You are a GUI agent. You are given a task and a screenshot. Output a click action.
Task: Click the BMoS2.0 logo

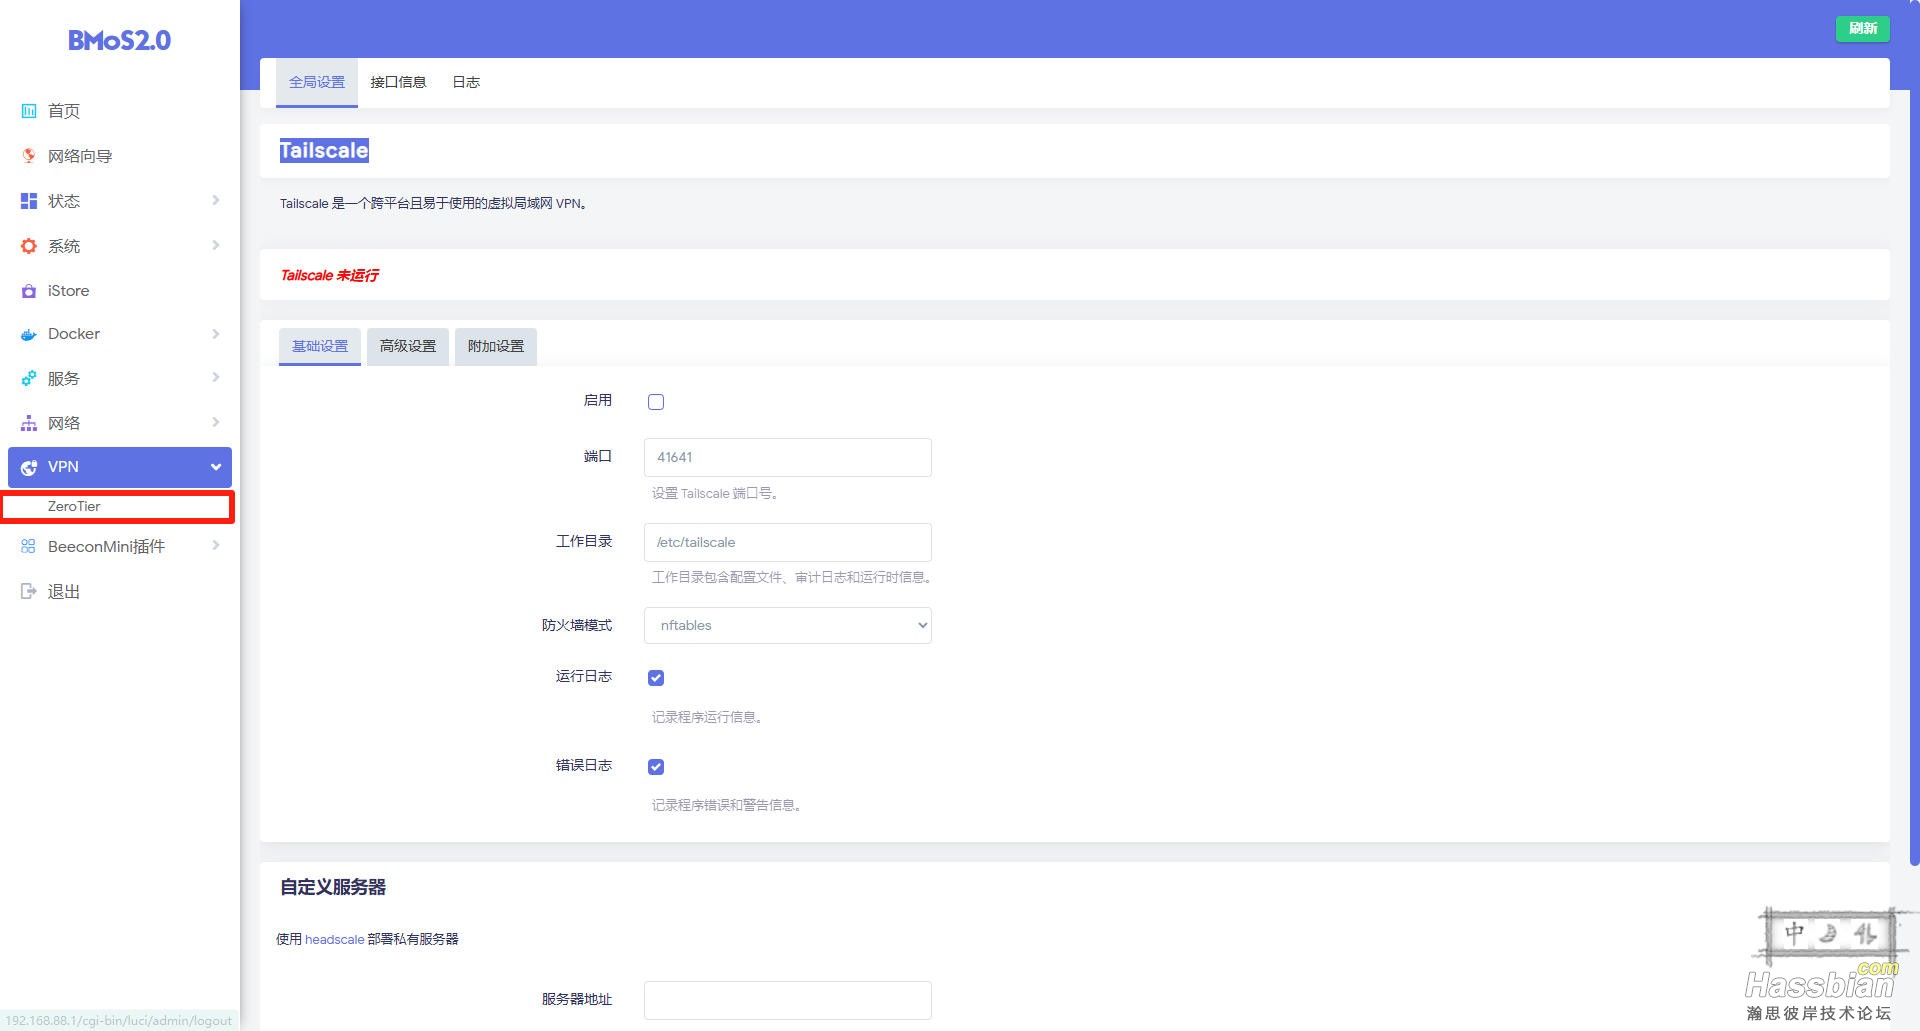(119, 40)
